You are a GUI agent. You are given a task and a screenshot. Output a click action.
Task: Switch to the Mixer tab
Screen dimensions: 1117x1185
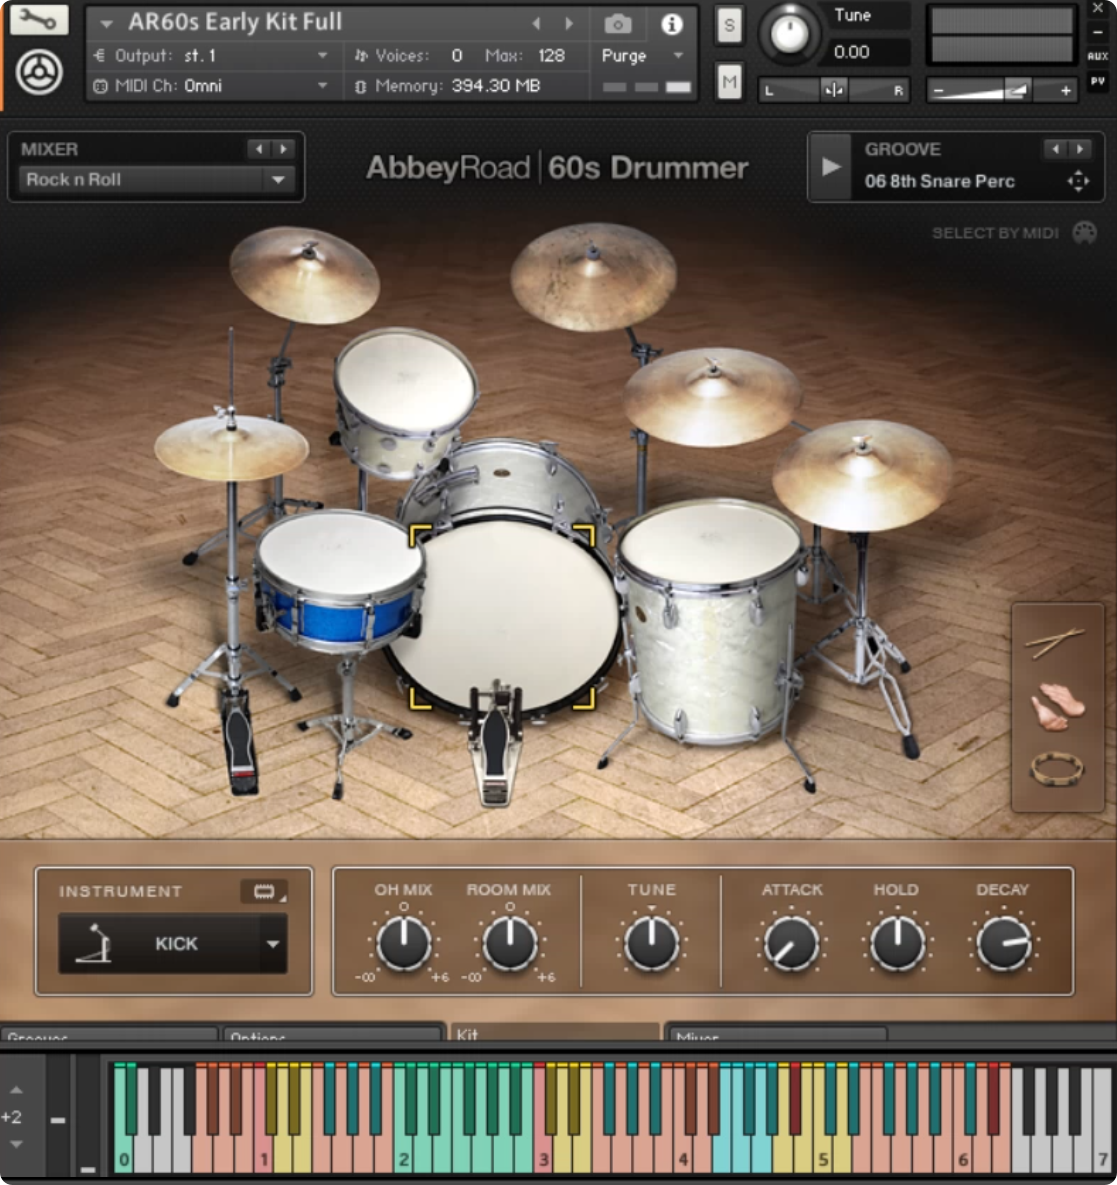pos(776,1035)
